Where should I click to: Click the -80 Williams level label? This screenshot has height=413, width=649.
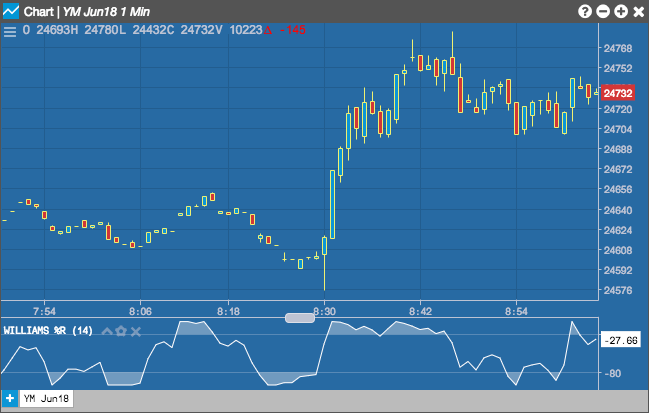pos(613,373)
